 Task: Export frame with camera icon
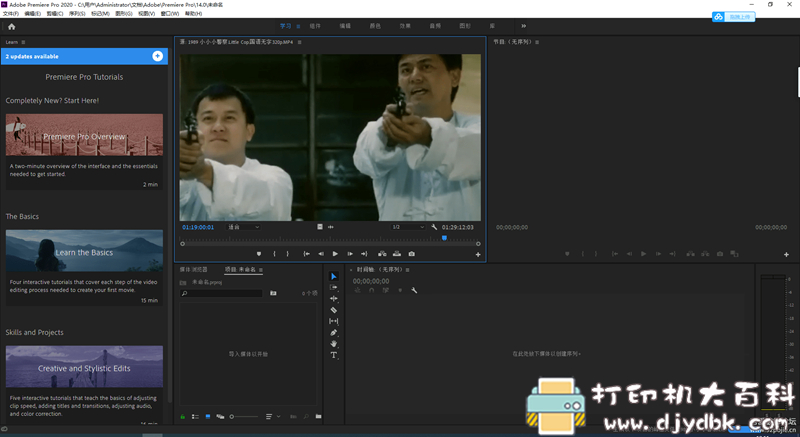coord(412,254)
